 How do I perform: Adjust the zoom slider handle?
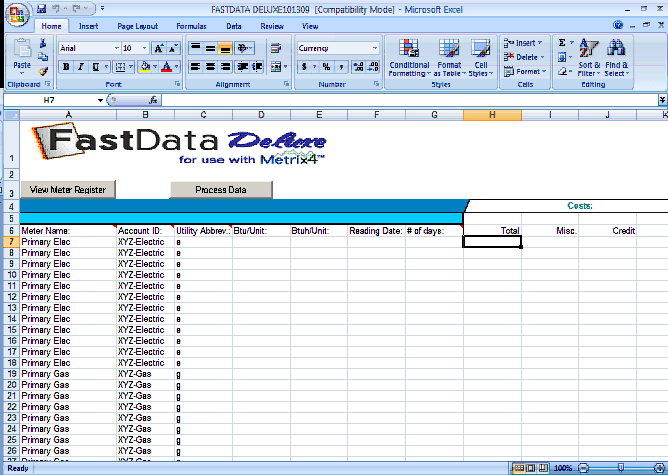621,468
